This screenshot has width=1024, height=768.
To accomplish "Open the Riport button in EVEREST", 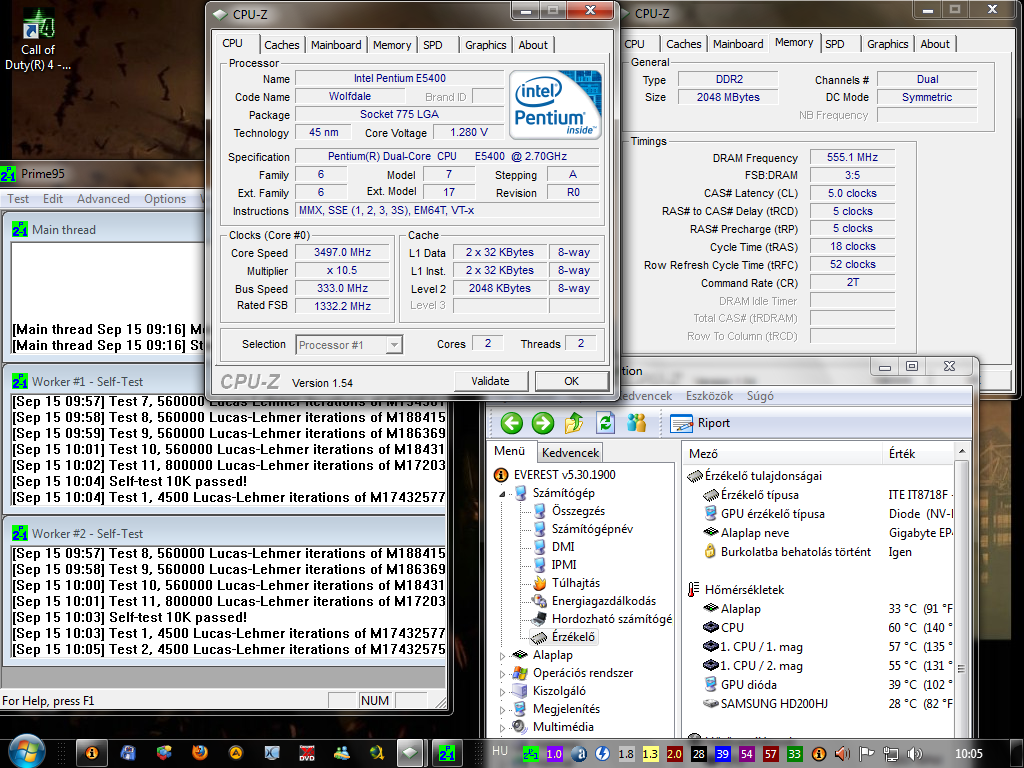I will point(700,423).
